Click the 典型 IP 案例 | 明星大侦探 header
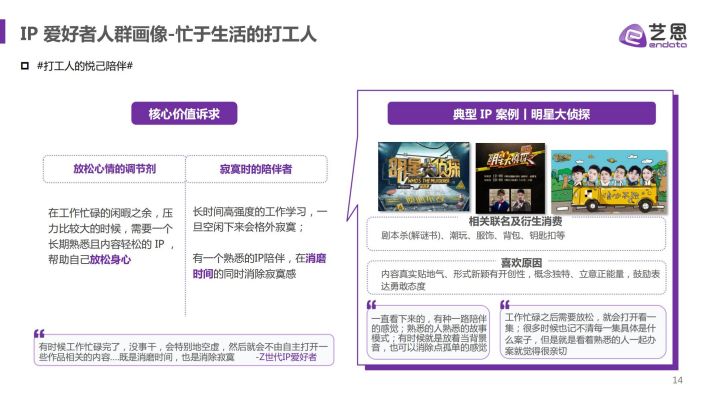Viewport: 710px width, 399px height. [x=522, y=114]
